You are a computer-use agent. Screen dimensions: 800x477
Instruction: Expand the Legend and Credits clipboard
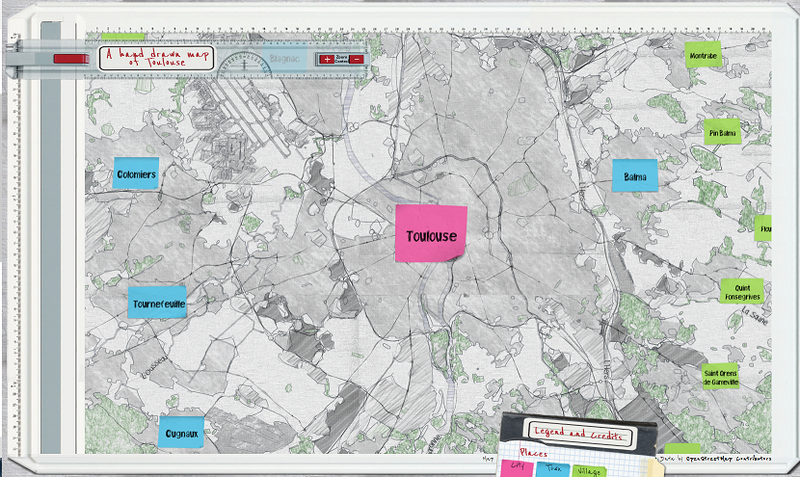579,435
